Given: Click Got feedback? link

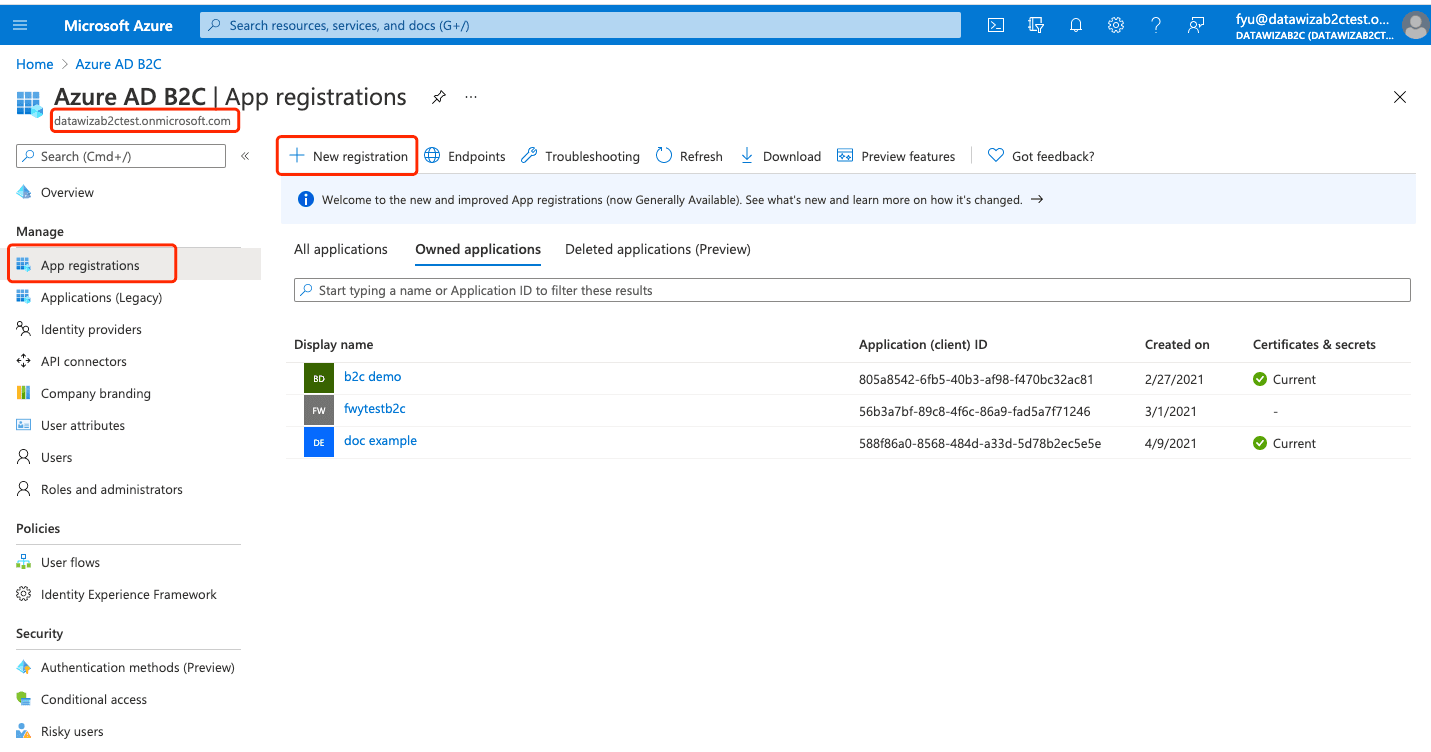Looking at the screenshot, I should click(x=1041, y=156).
